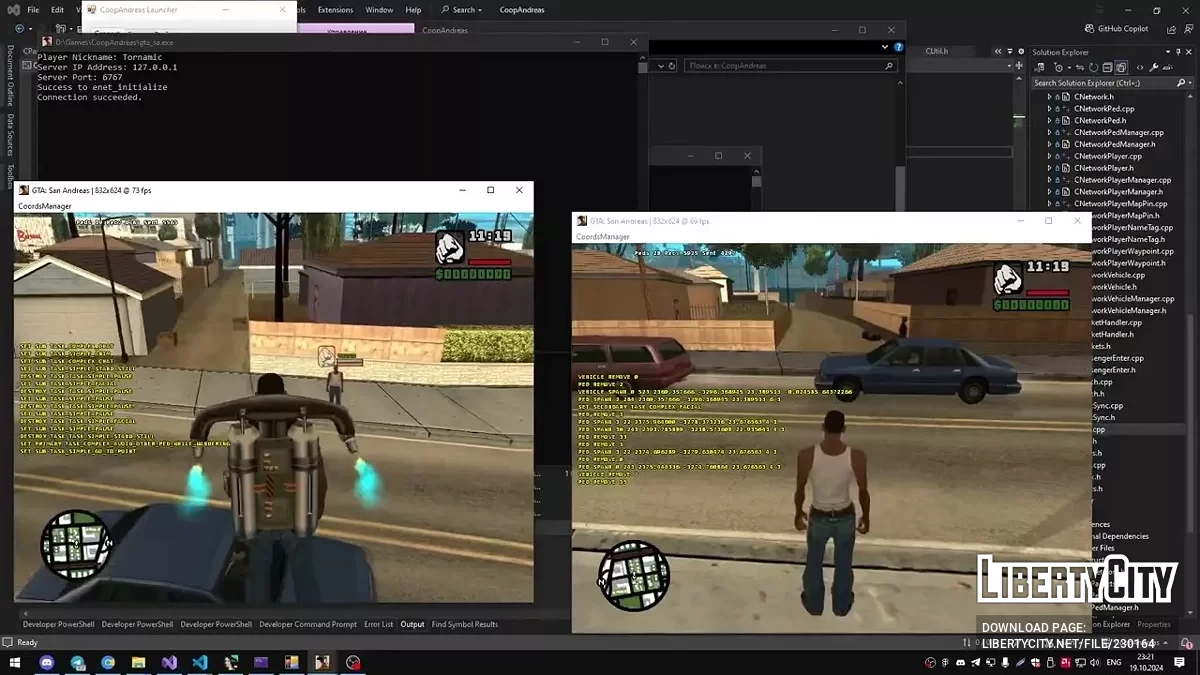This screenshot has width=1200, height=675.
Task: Open the Developer Command Prompt tab
Action: (x=307, y=624)
